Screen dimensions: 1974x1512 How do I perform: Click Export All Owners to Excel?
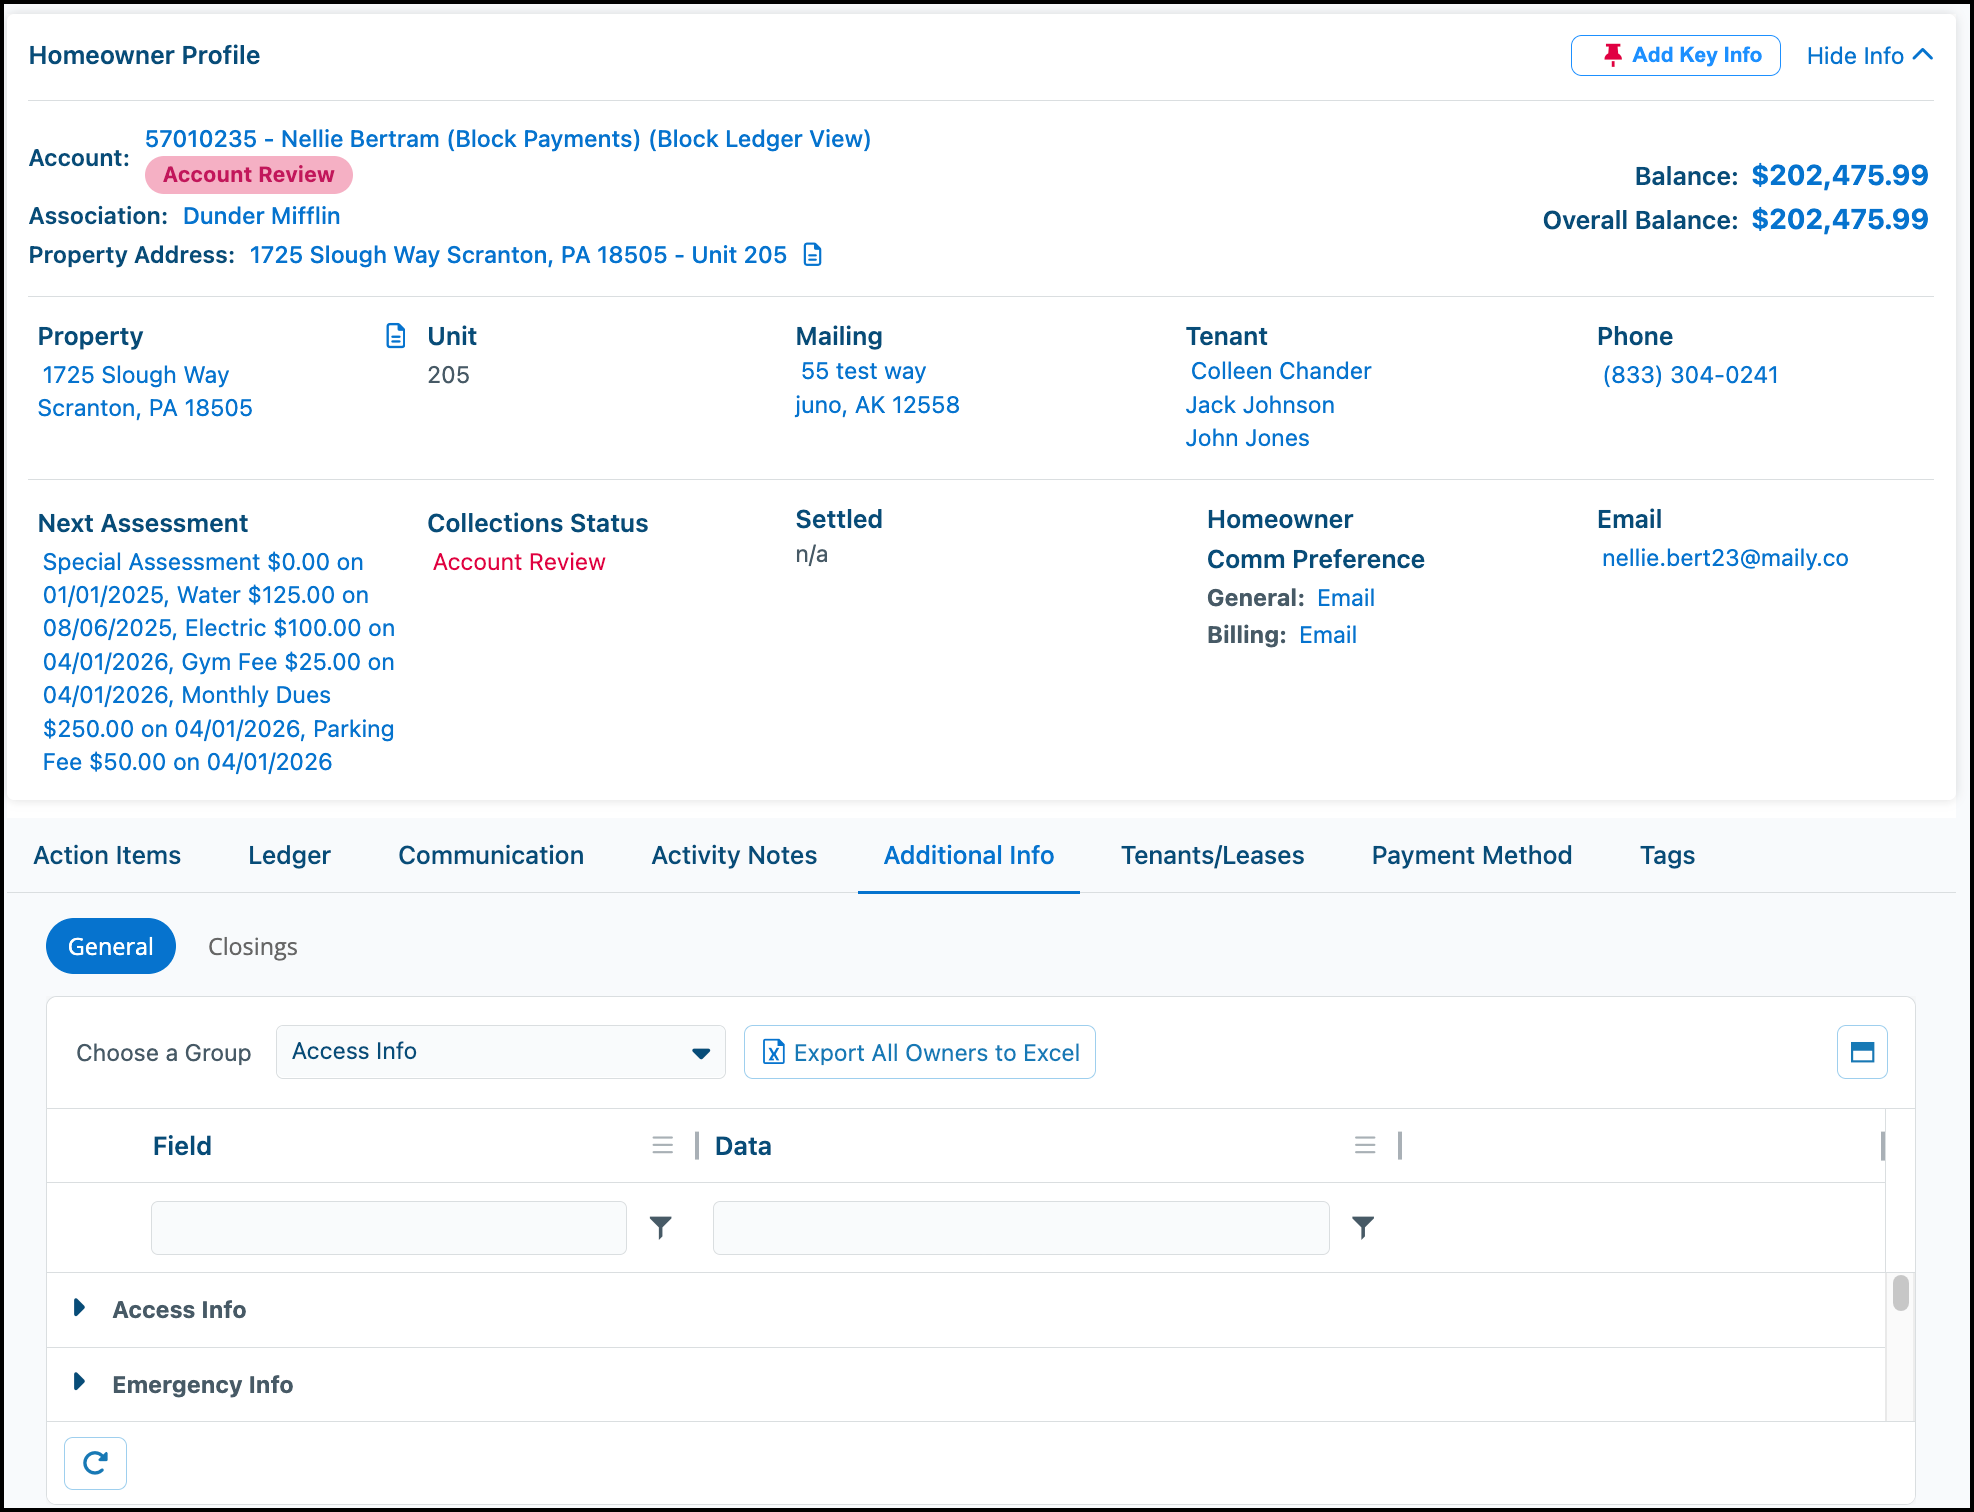[920, 1052]
